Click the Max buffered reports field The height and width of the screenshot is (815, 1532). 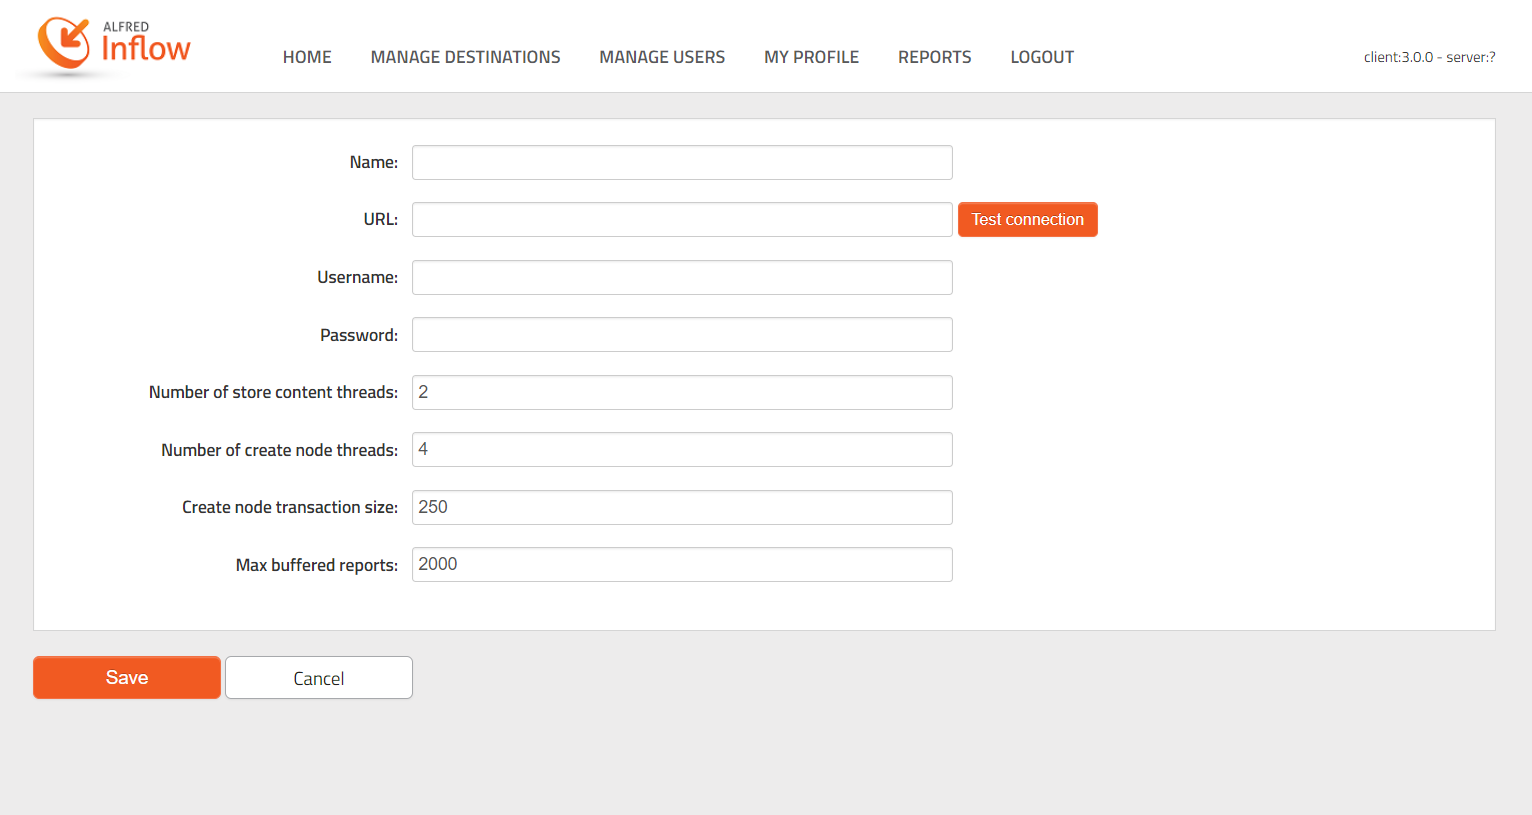(682, 565)
